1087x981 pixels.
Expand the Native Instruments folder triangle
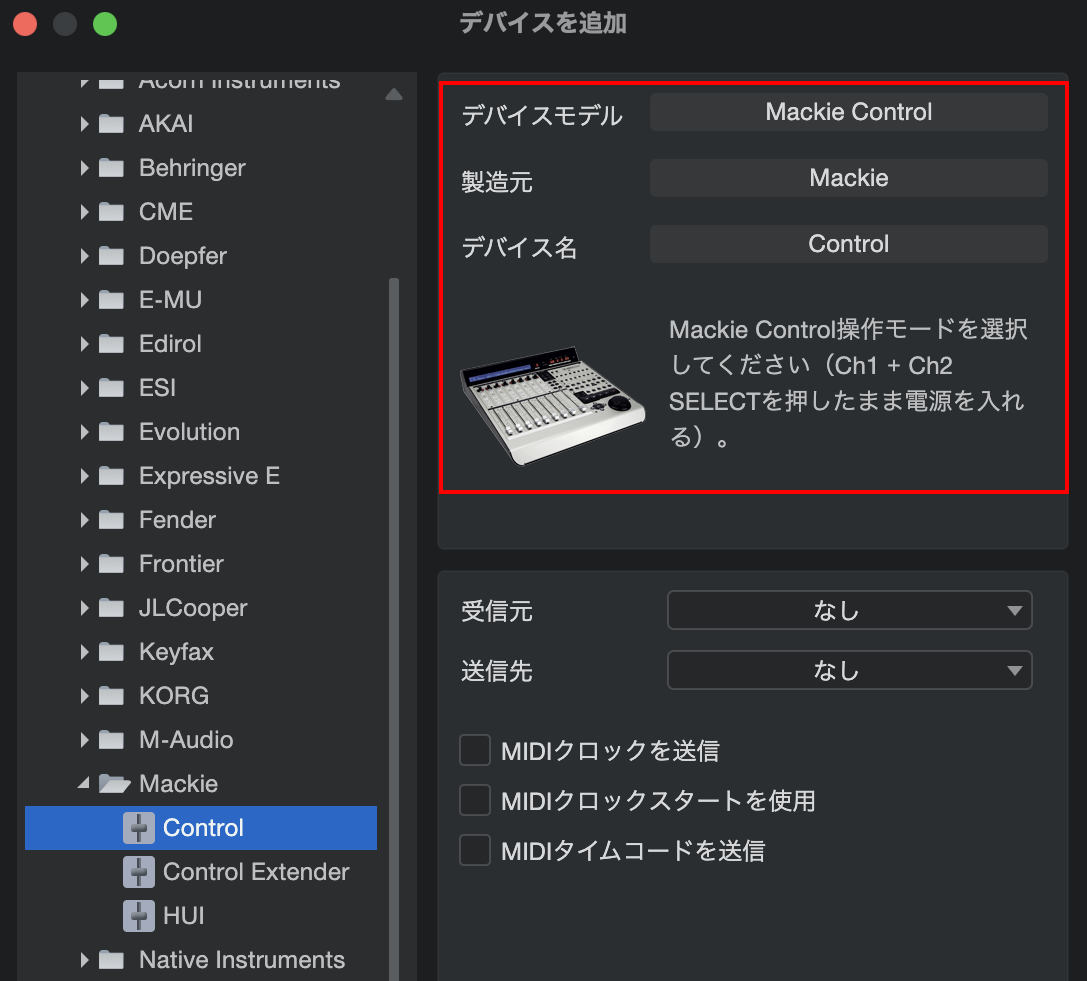point(85,960)
